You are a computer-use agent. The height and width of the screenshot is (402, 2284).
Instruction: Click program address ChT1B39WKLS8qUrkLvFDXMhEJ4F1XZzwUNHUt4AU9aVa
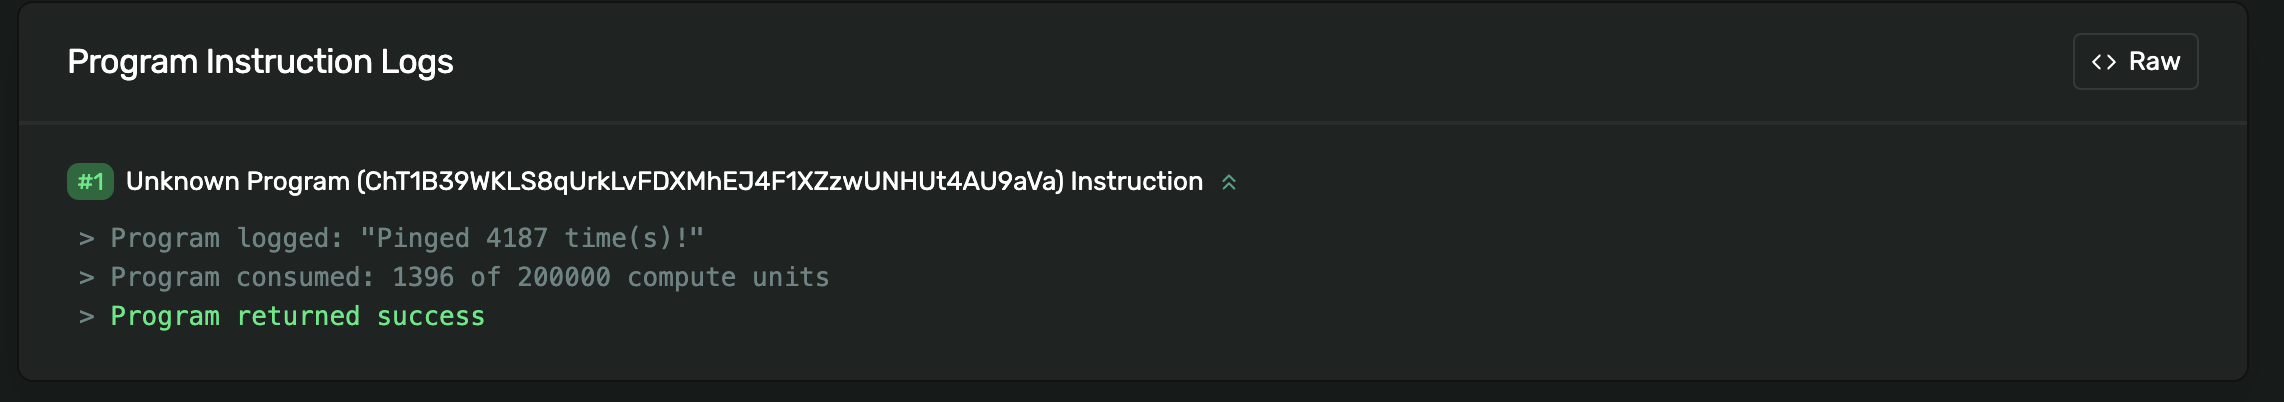tap(710, 182)
